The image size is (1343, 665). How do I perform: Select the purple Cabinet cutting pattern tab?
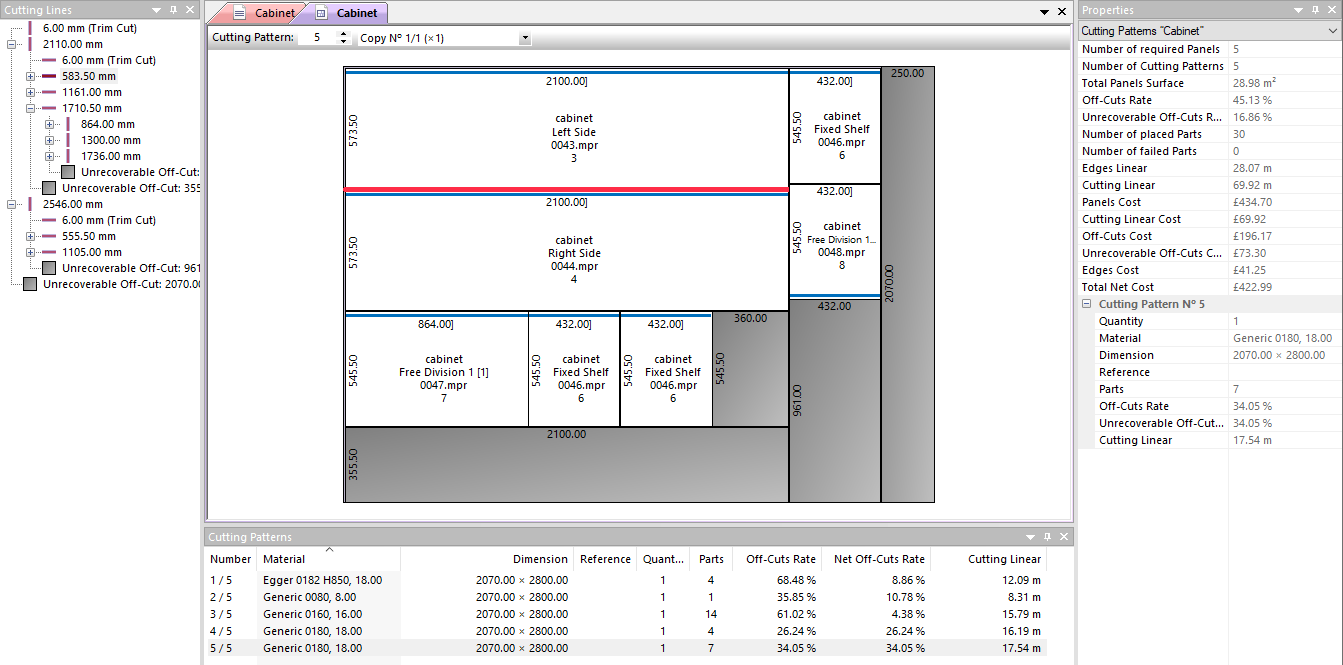[x=348, y=13]
